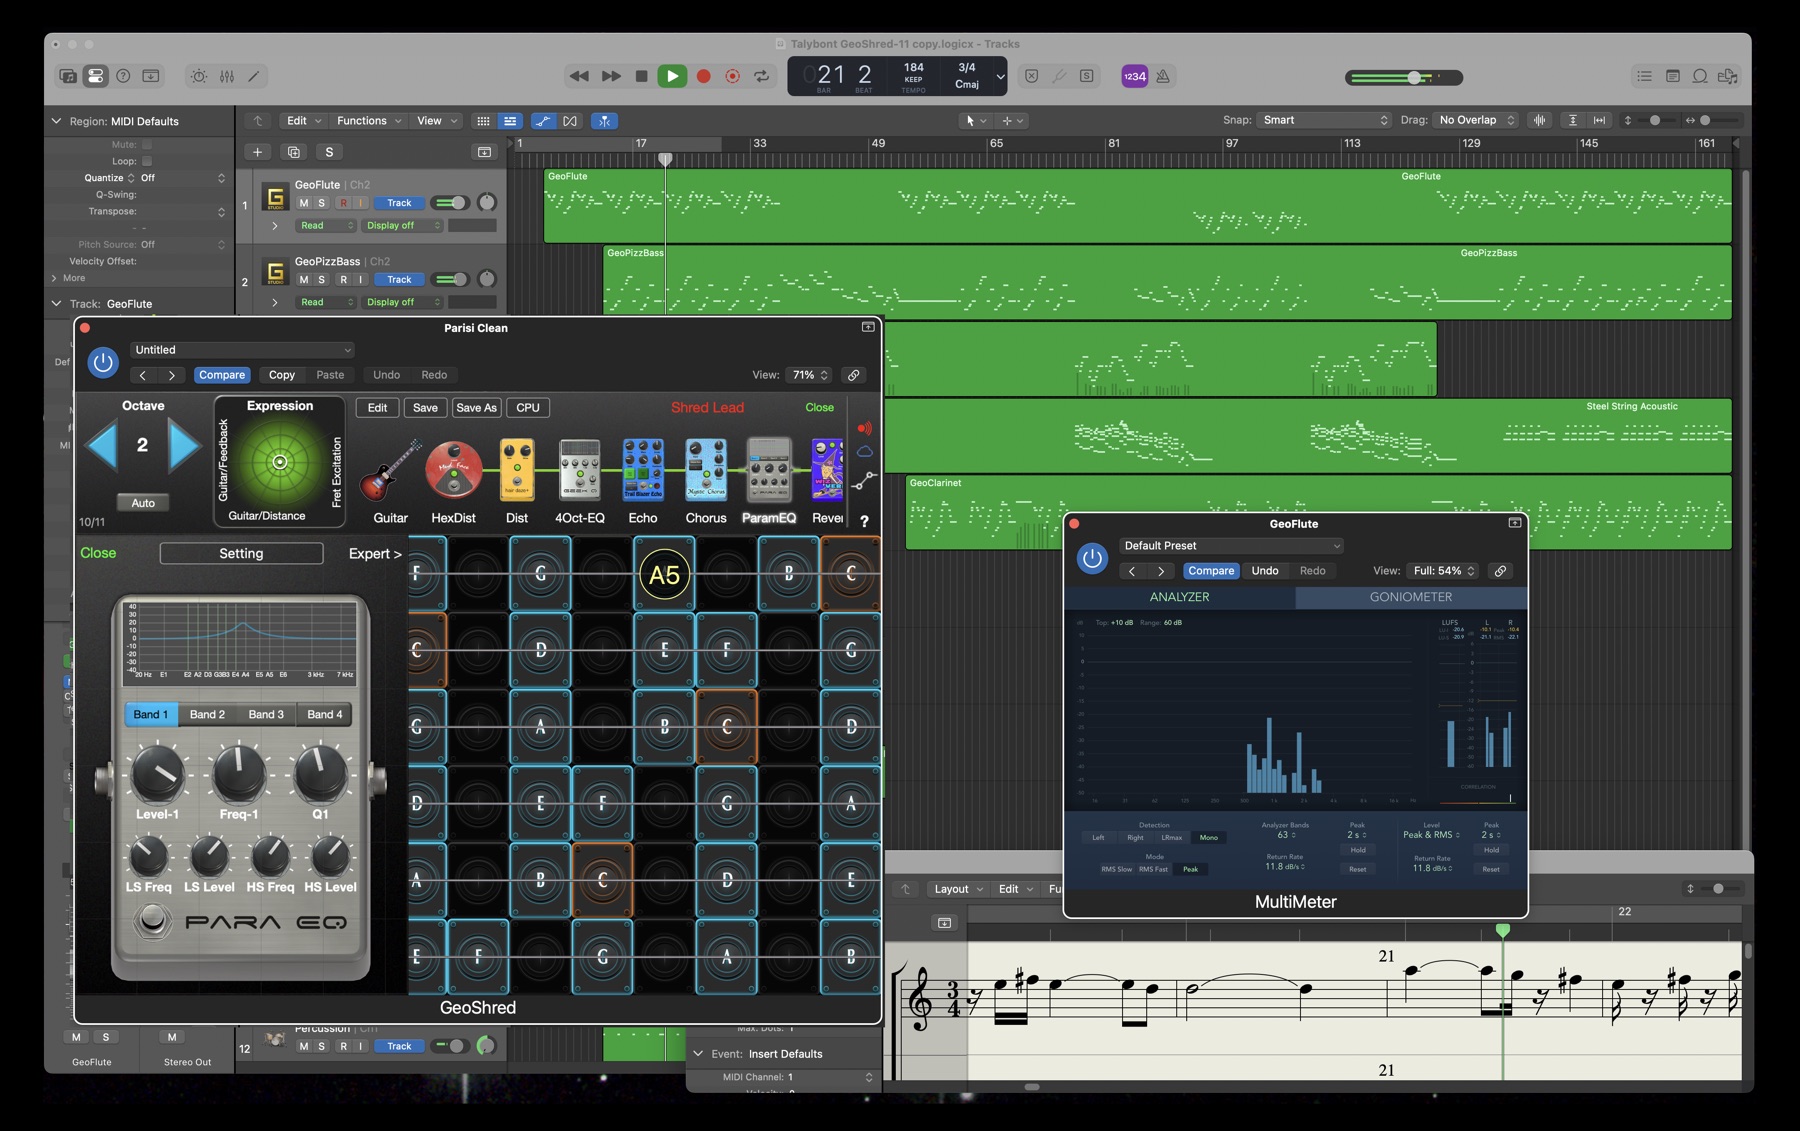Switch to the Goniometer tab in MultiMeter
Screen dimensions: 1800x1131
(x=1410, y=597)
